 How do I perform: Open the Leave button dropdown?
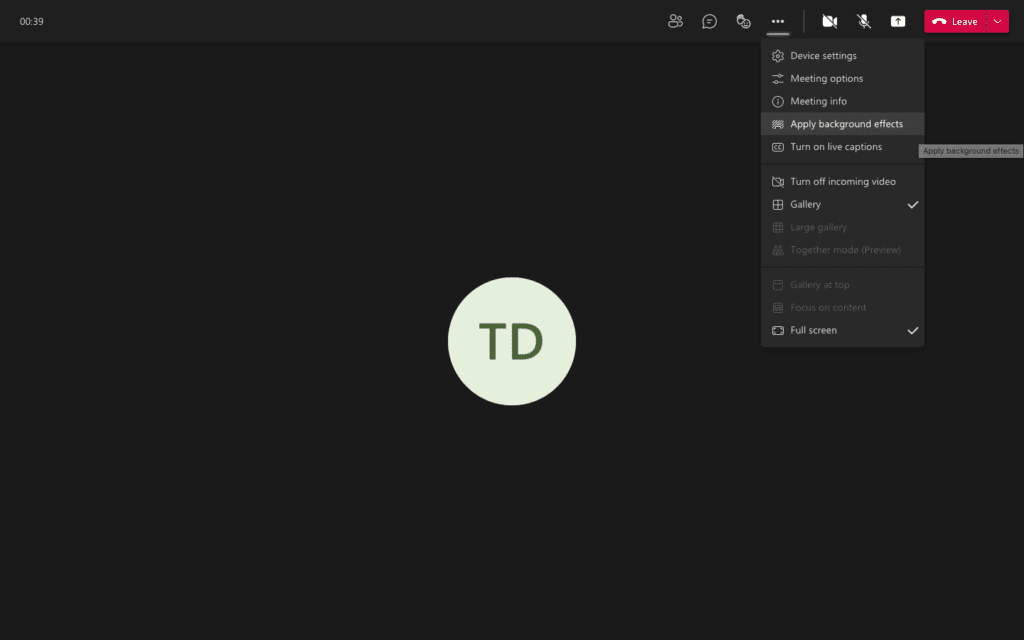(x=997, y=21)
